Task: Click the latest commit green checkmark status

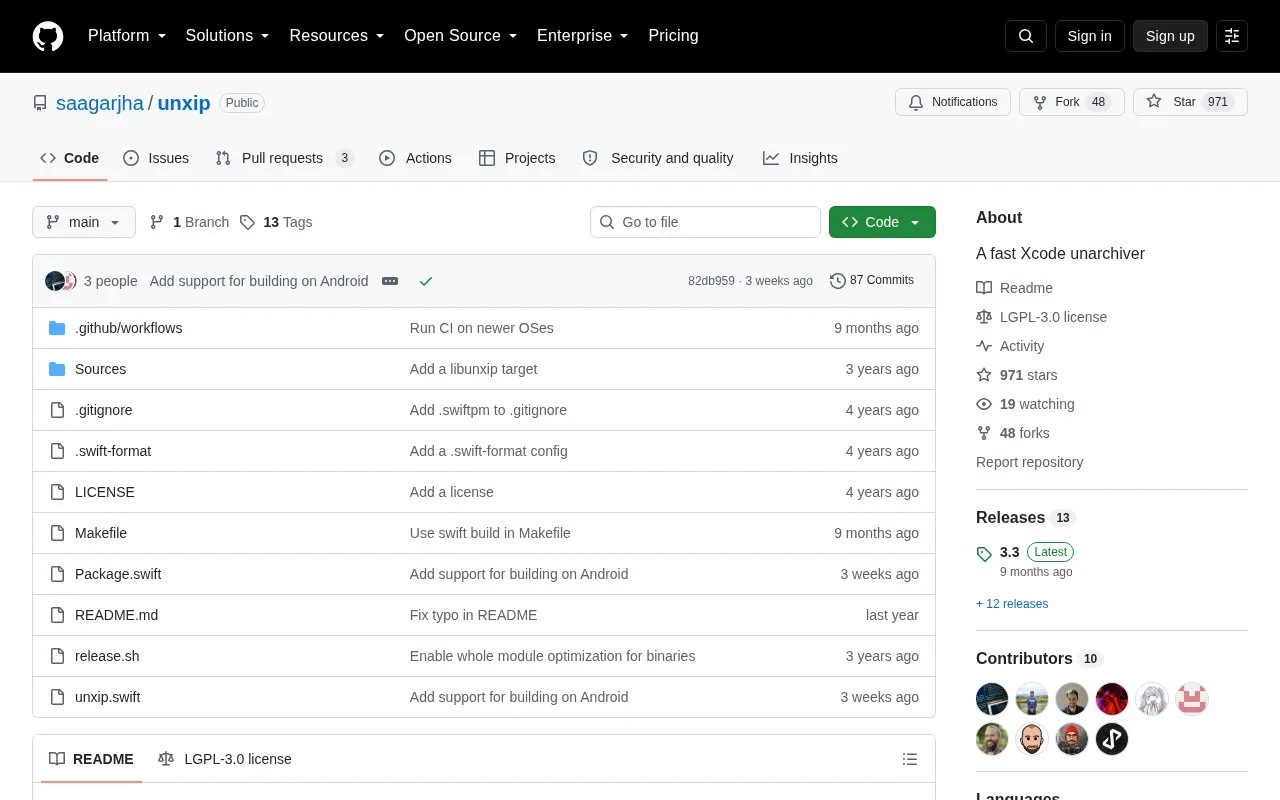Action: click(426, 281)
